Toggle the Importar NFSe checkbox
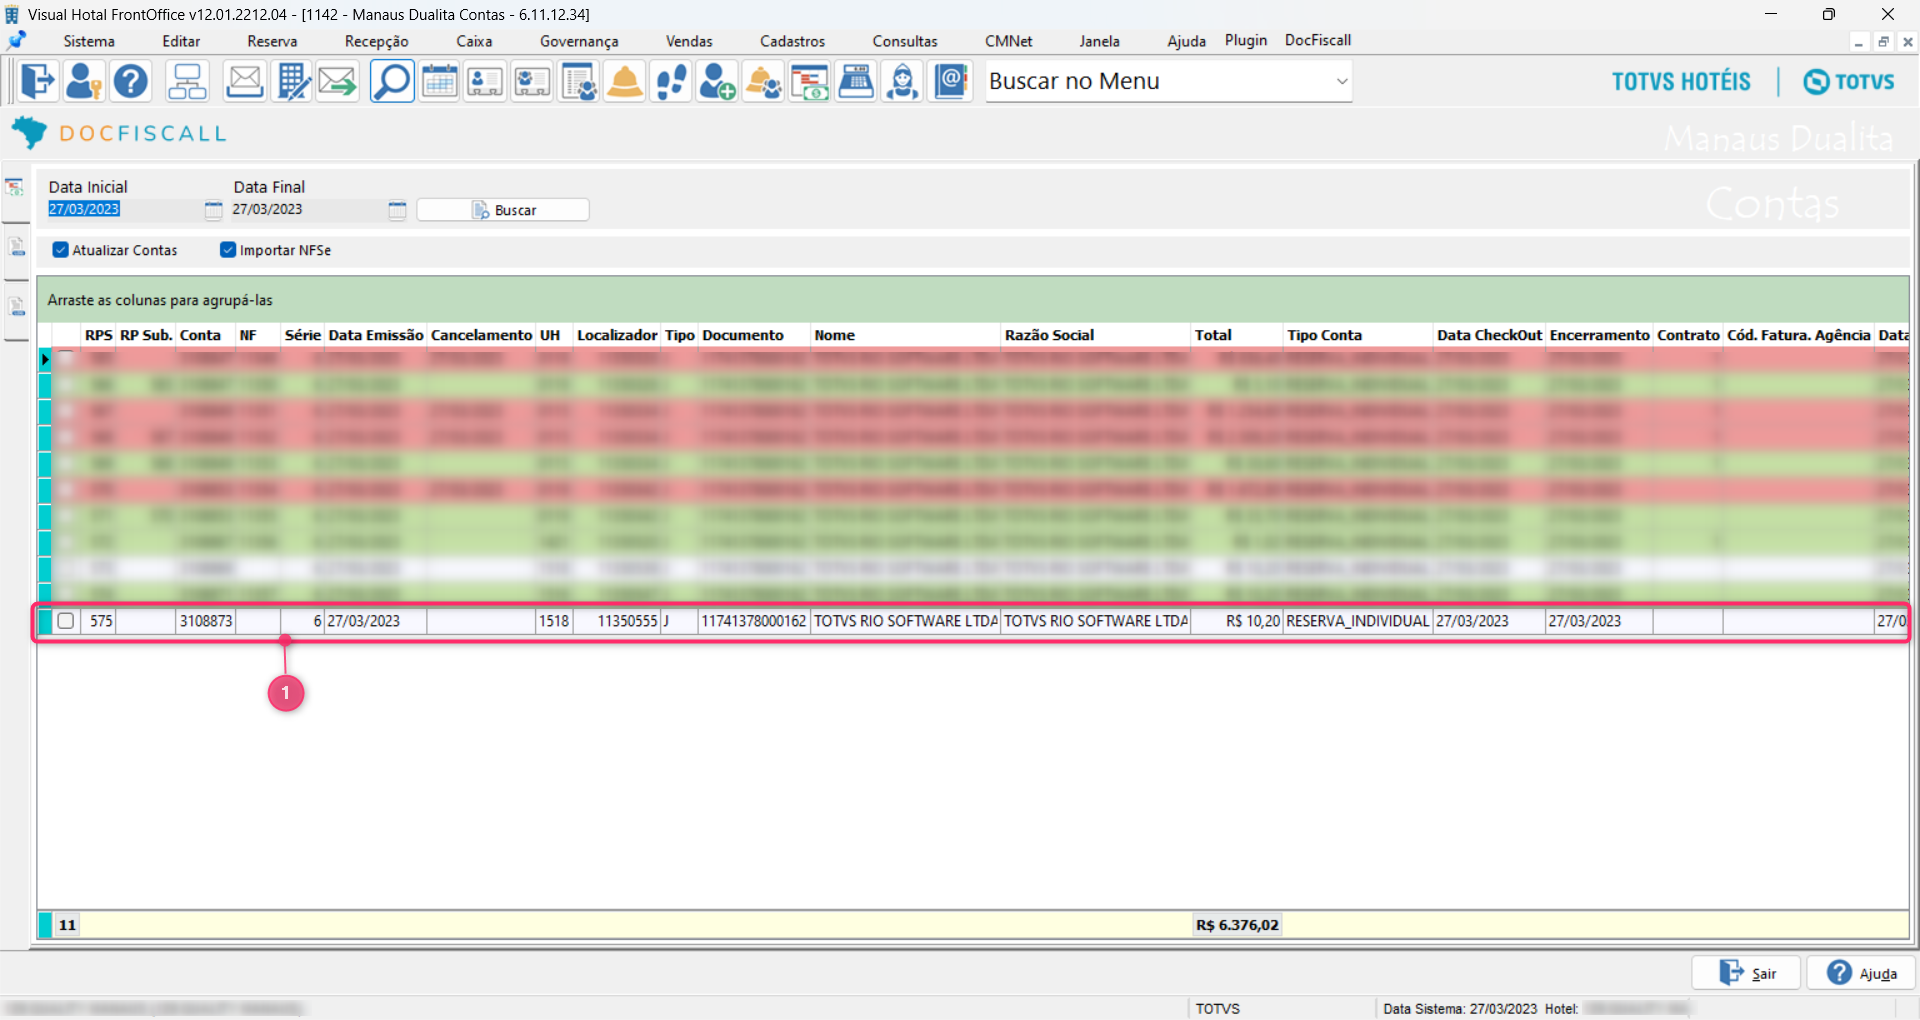The width and height of the screenshot is (1920, 1020). pos(228,250)
